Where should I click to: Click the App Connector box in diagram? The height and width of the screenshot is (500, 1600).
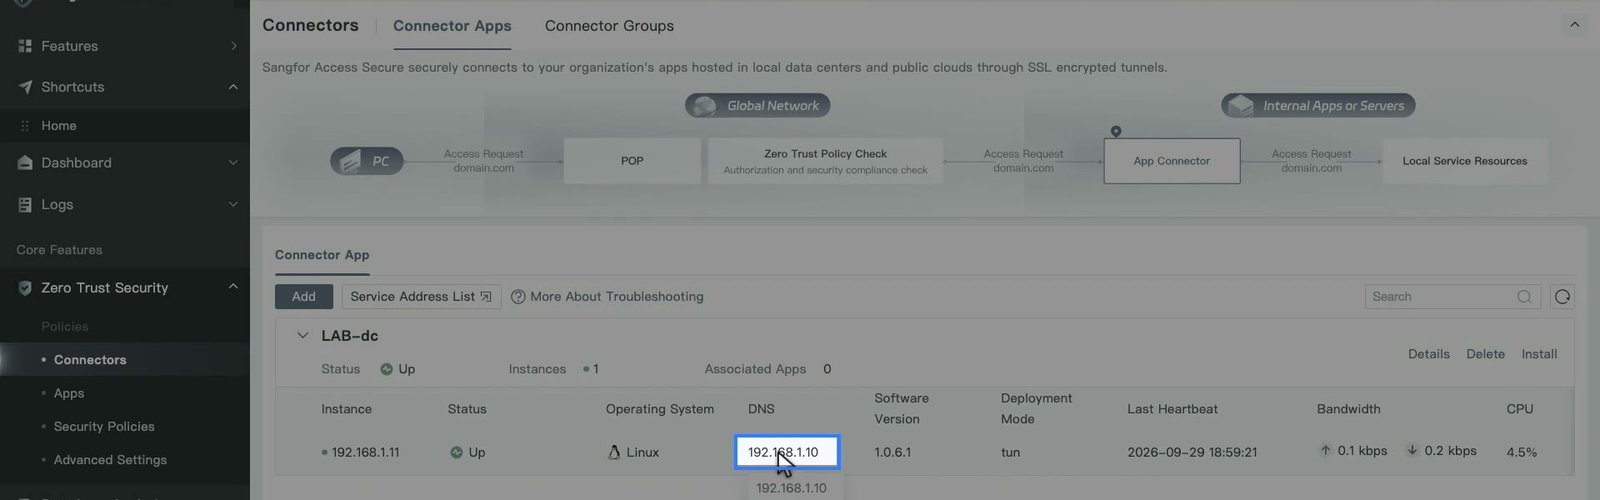[1172, 161]
